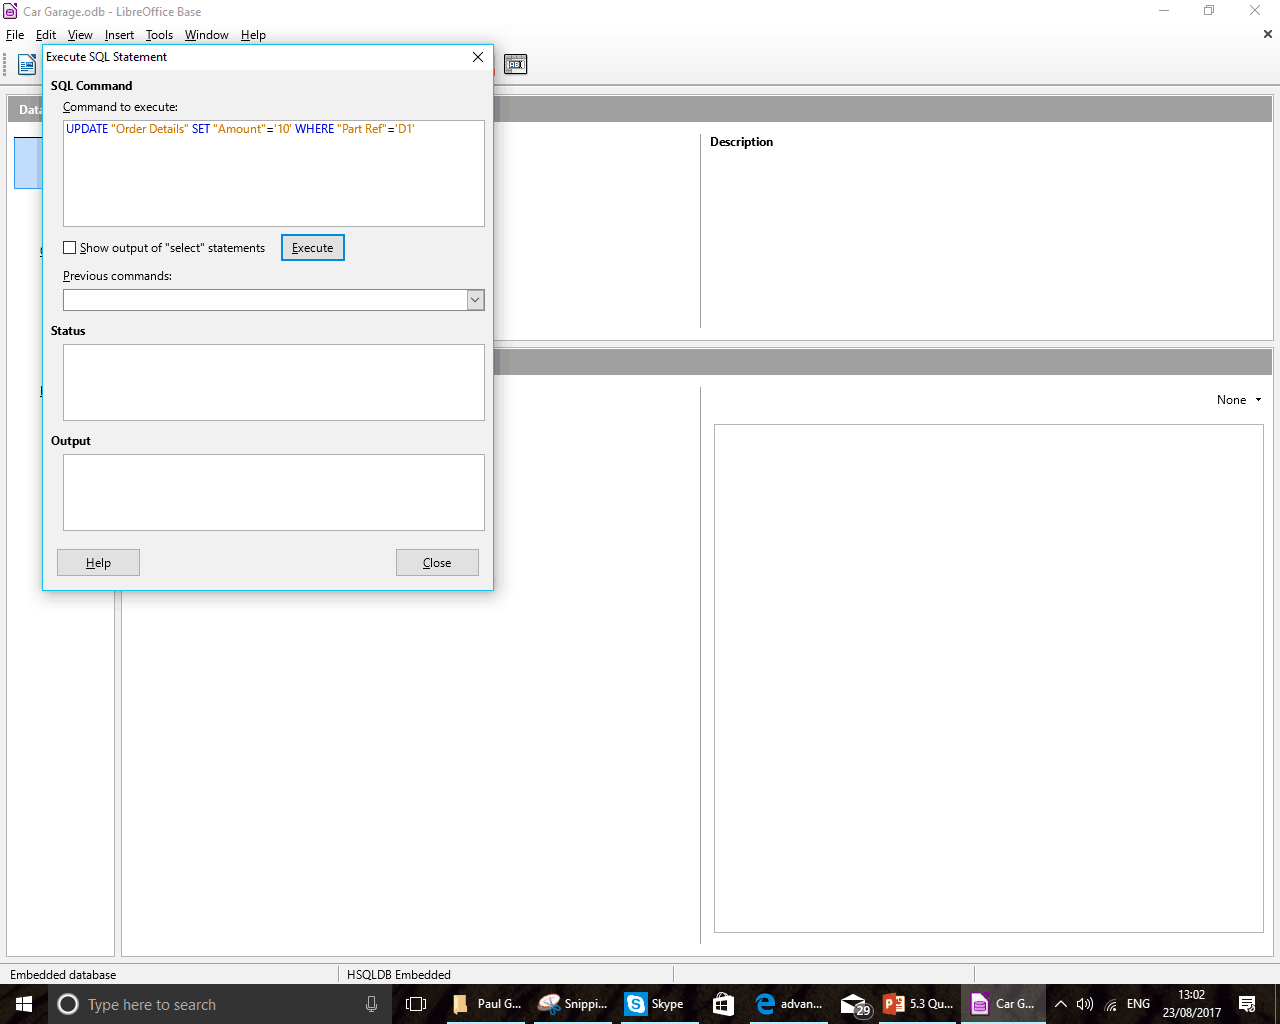The width and height of the screenshot is (1280, 1024).
Task: Open the Window menu
Action: tap(206, 35)
